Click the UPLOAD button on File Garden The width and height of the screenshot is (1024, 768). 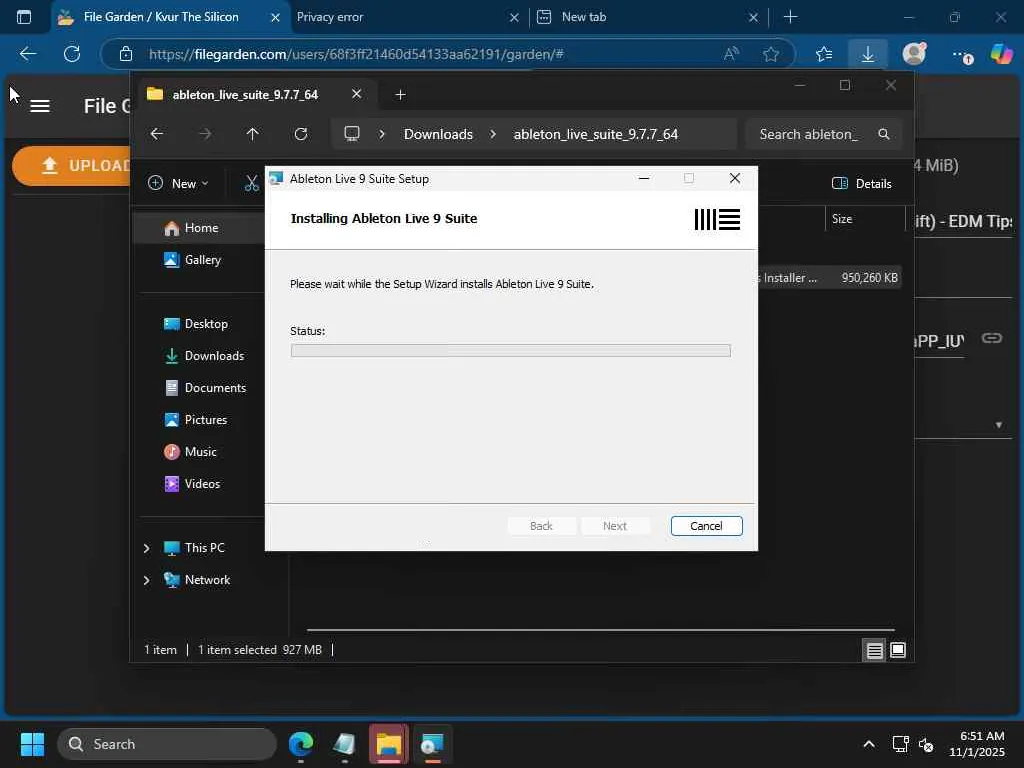click(72, 166)
